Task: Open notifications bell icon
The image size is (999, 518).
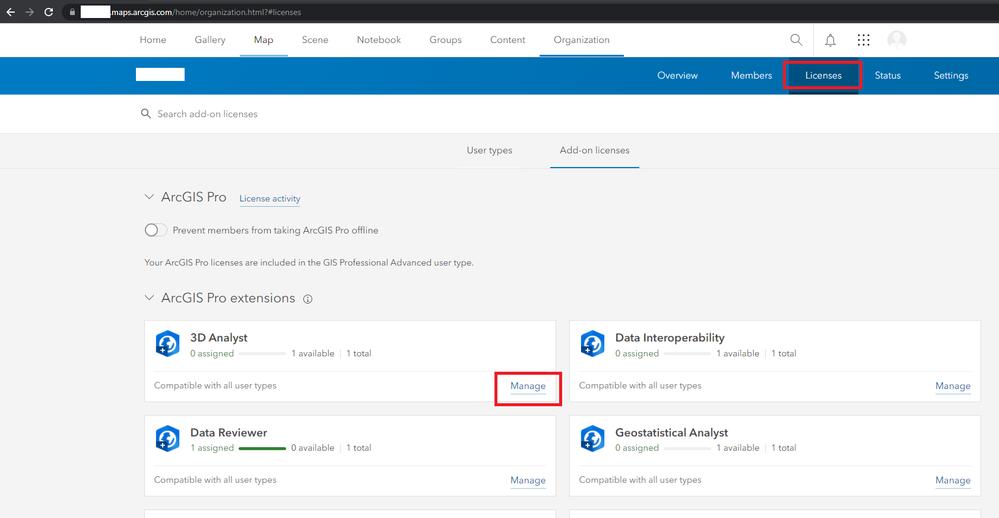Action: (830, 40)
